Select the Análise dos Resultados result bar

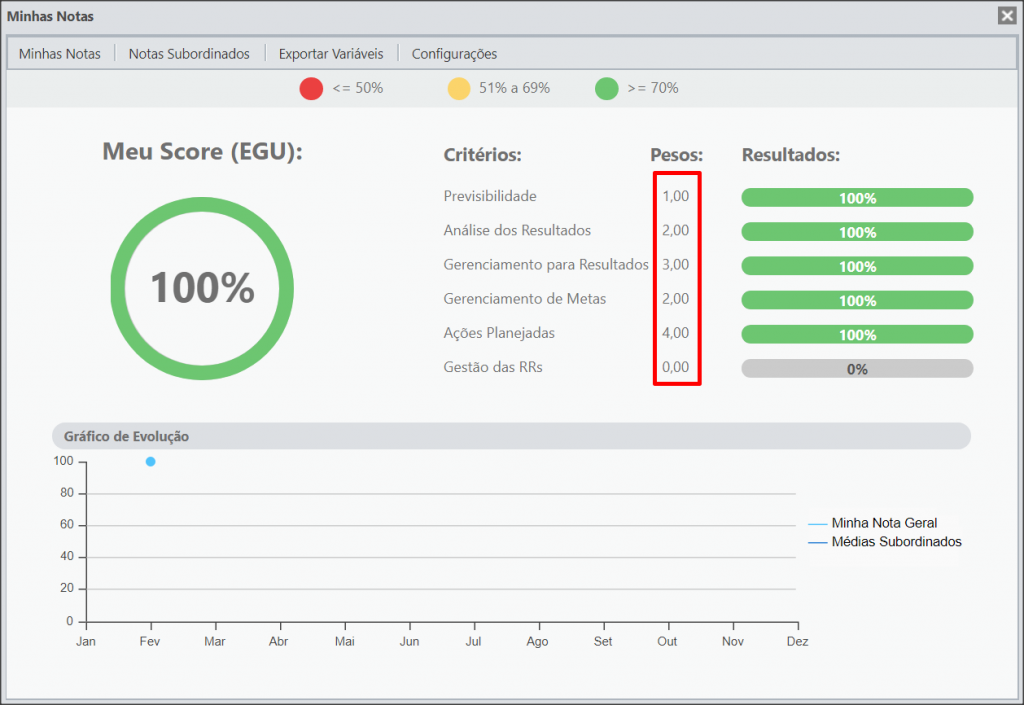tap(857, 232)
